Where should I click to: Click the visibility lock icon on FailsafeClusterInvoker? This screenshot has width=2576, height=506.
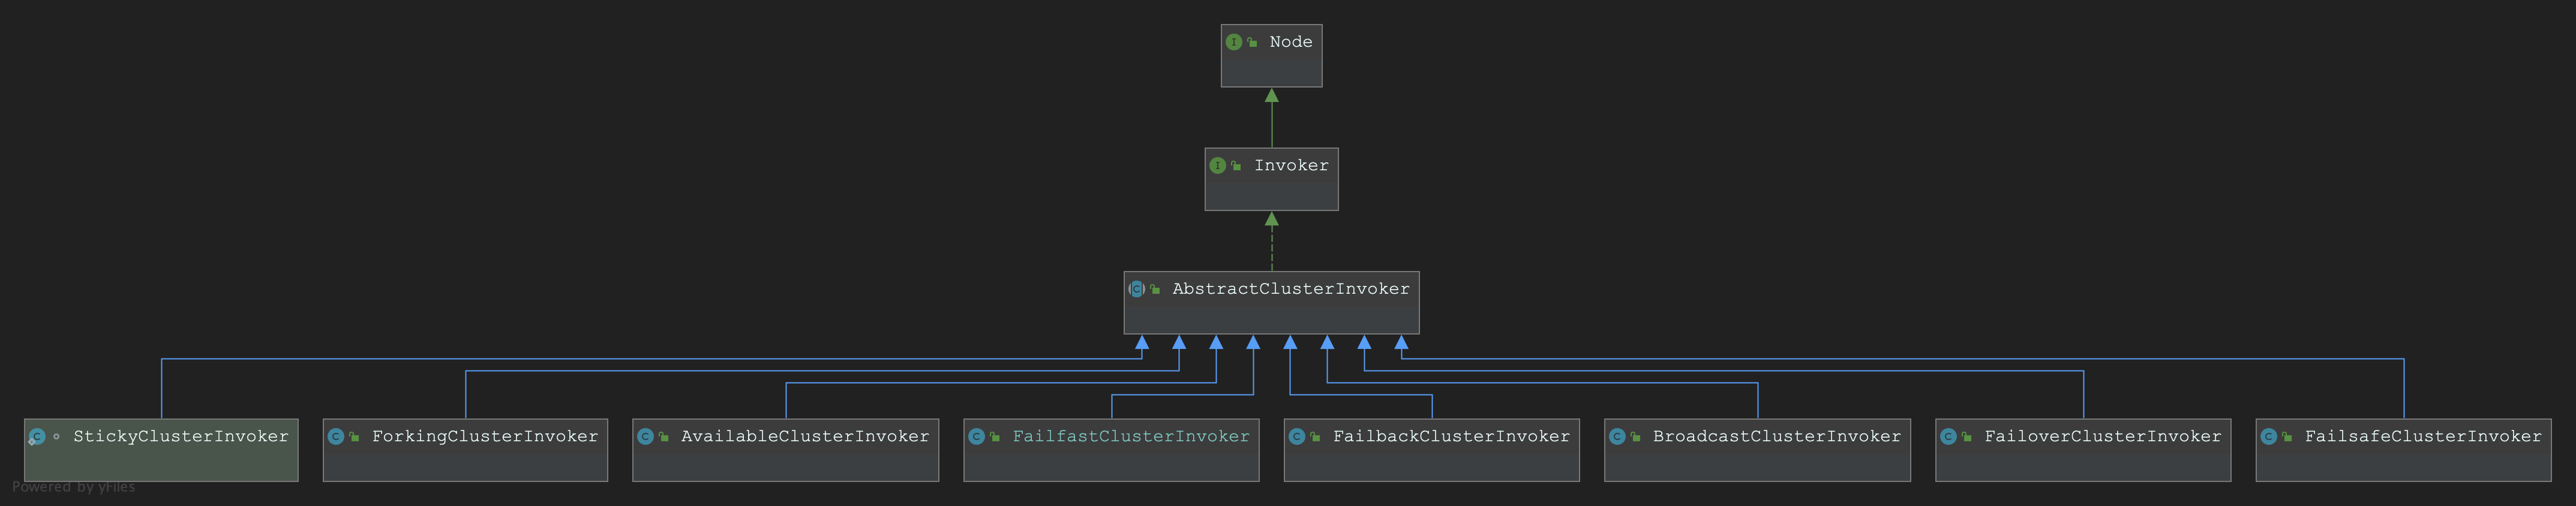point(2287,437)
